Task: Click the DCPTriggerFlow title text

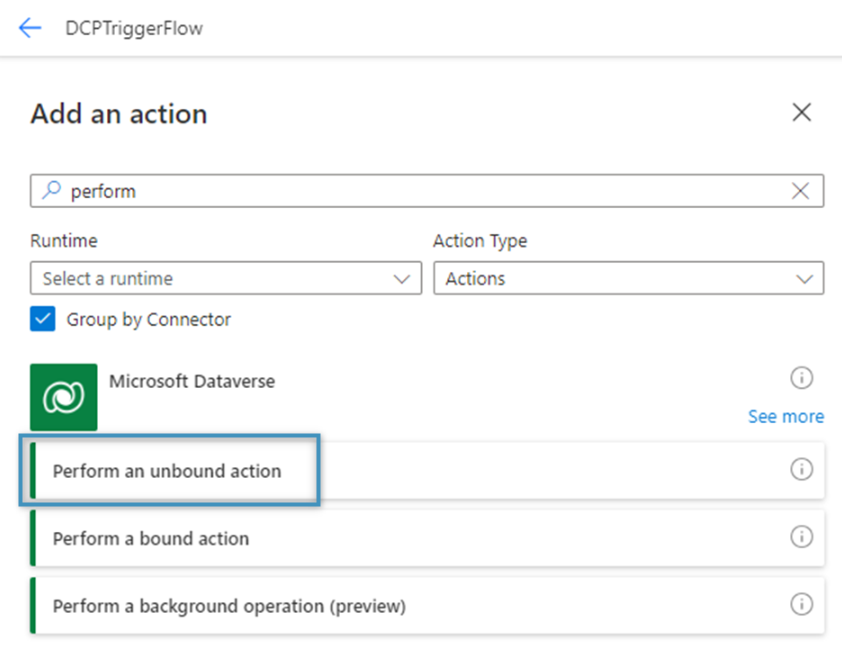Action: [x=134, y=28]
